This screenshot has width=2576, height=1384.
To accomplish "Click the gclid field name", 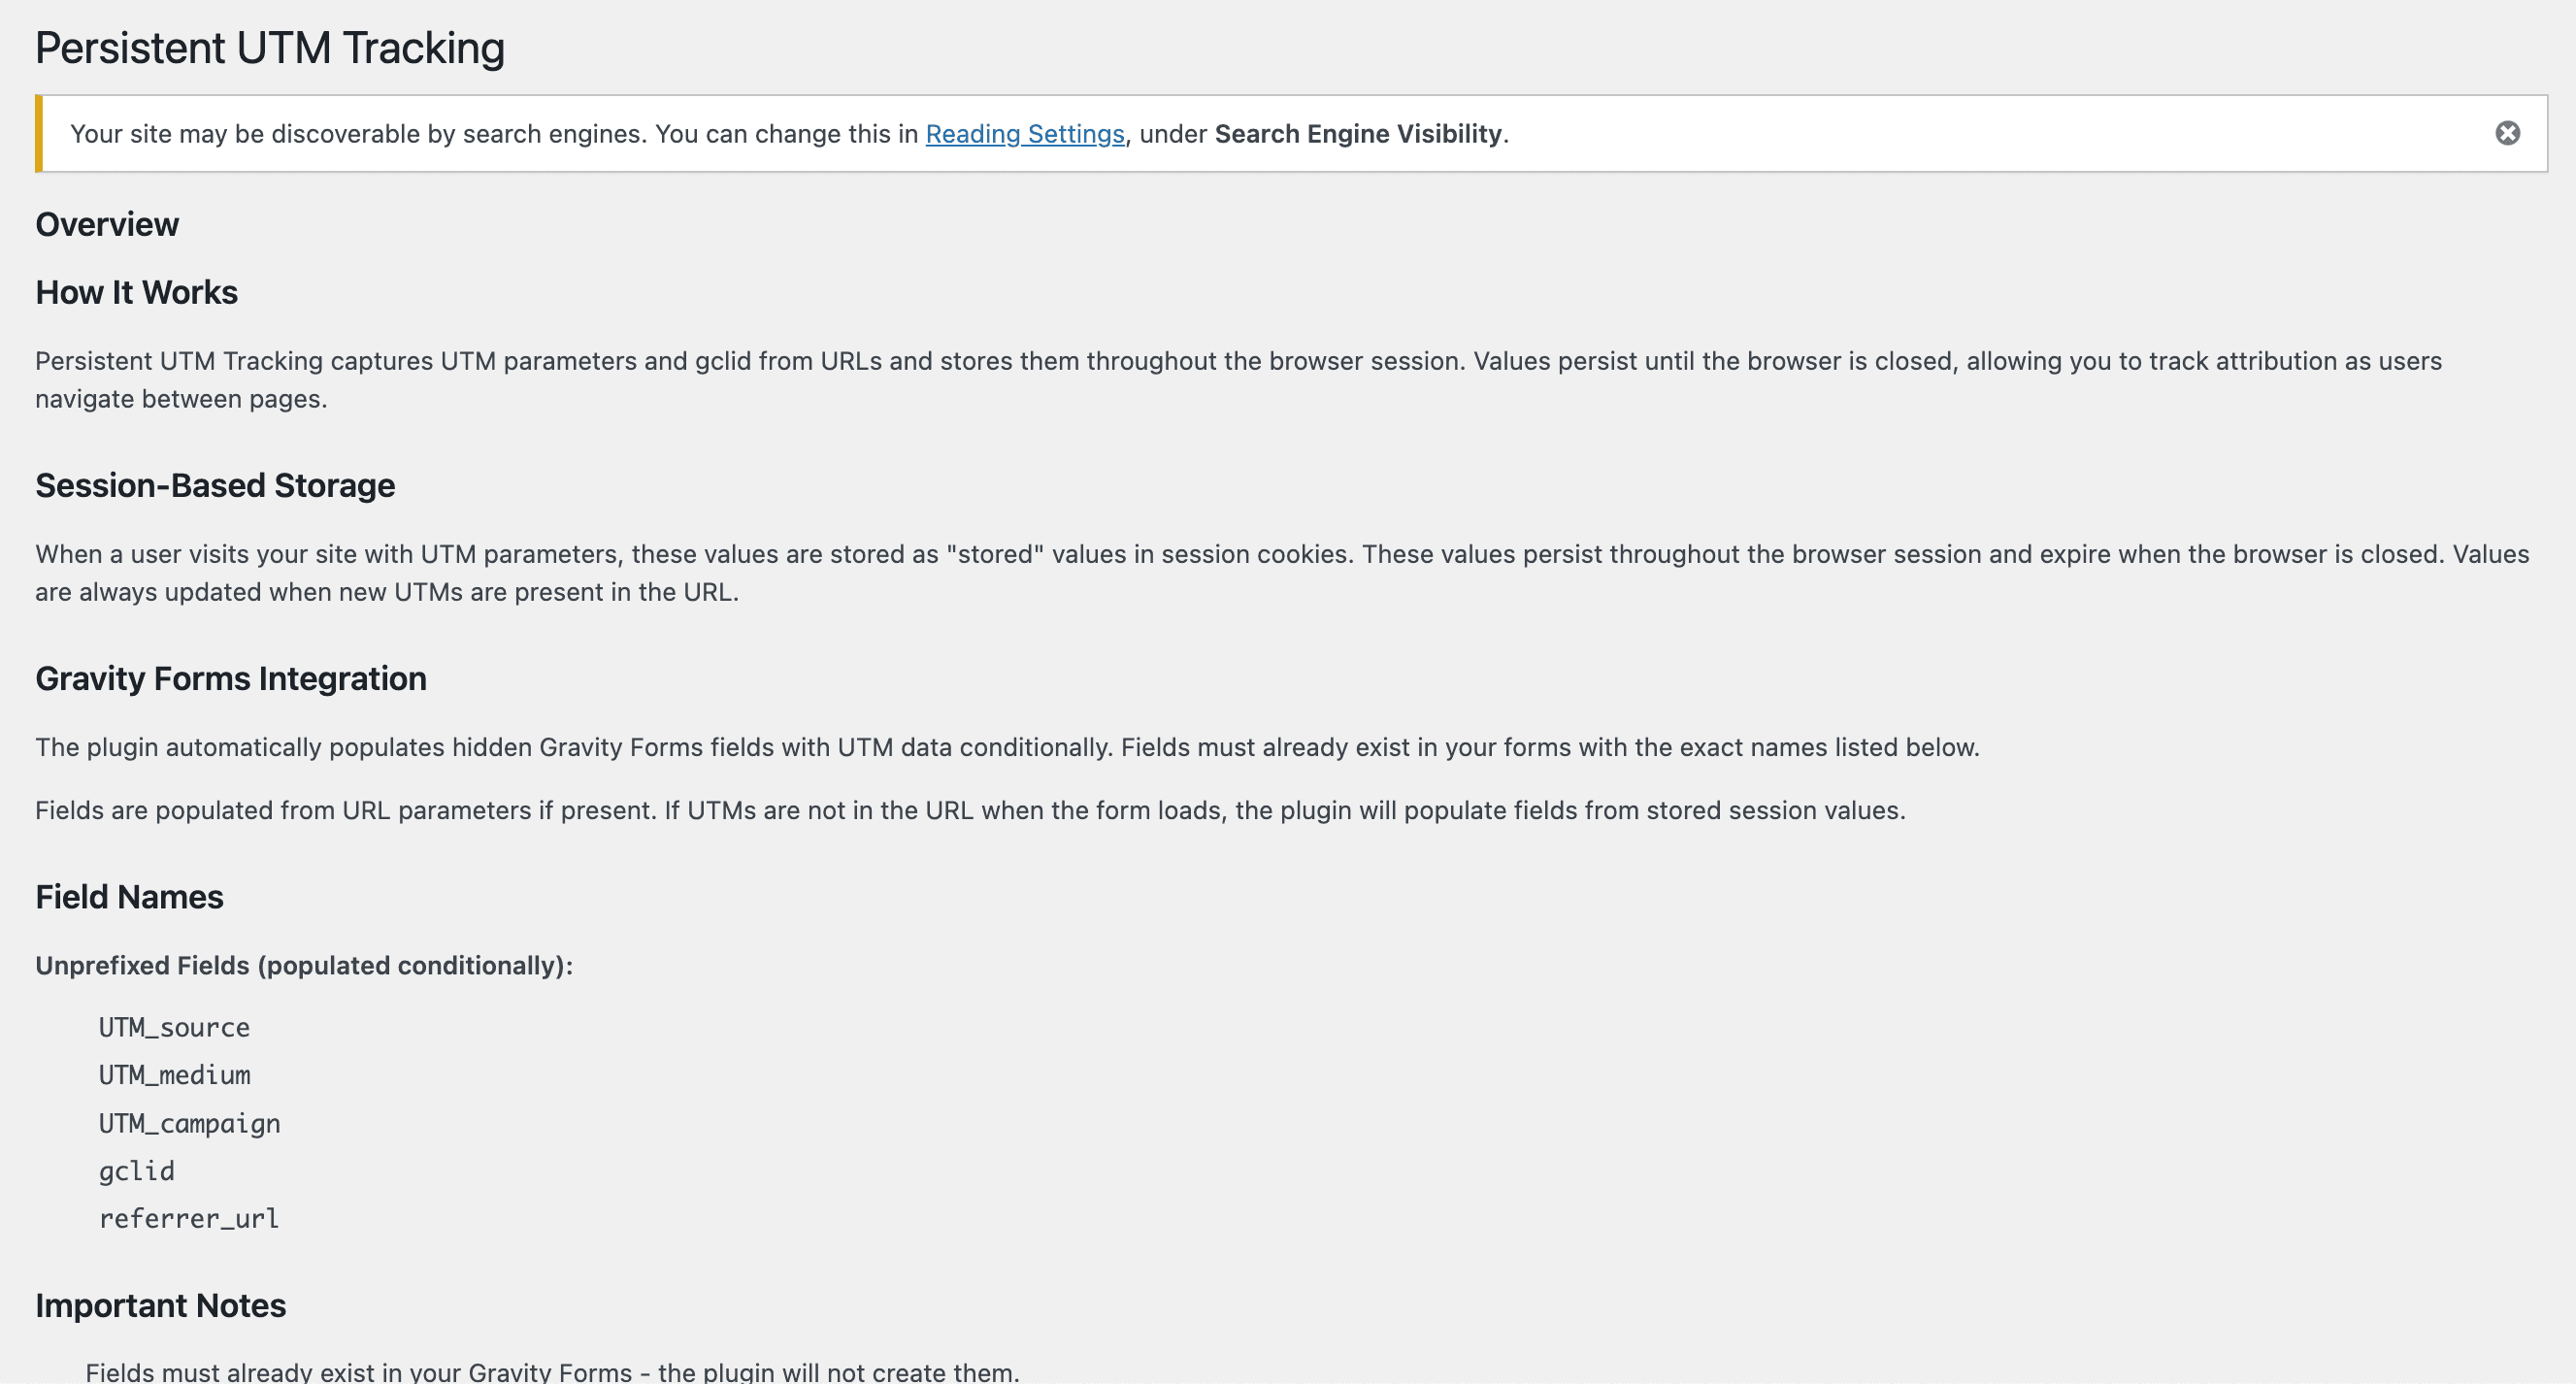I will tap(136, 1171).
